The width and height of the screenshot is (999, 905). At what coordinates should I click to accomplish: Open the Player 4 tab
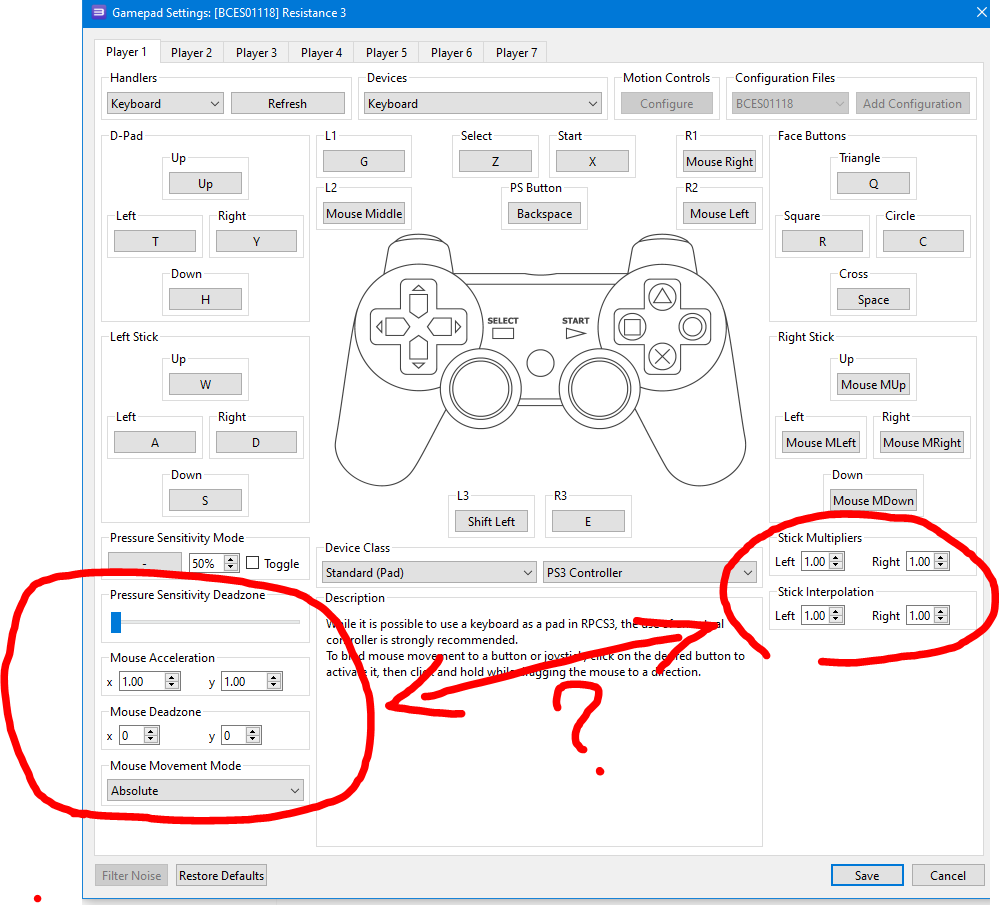pos(321,53)
